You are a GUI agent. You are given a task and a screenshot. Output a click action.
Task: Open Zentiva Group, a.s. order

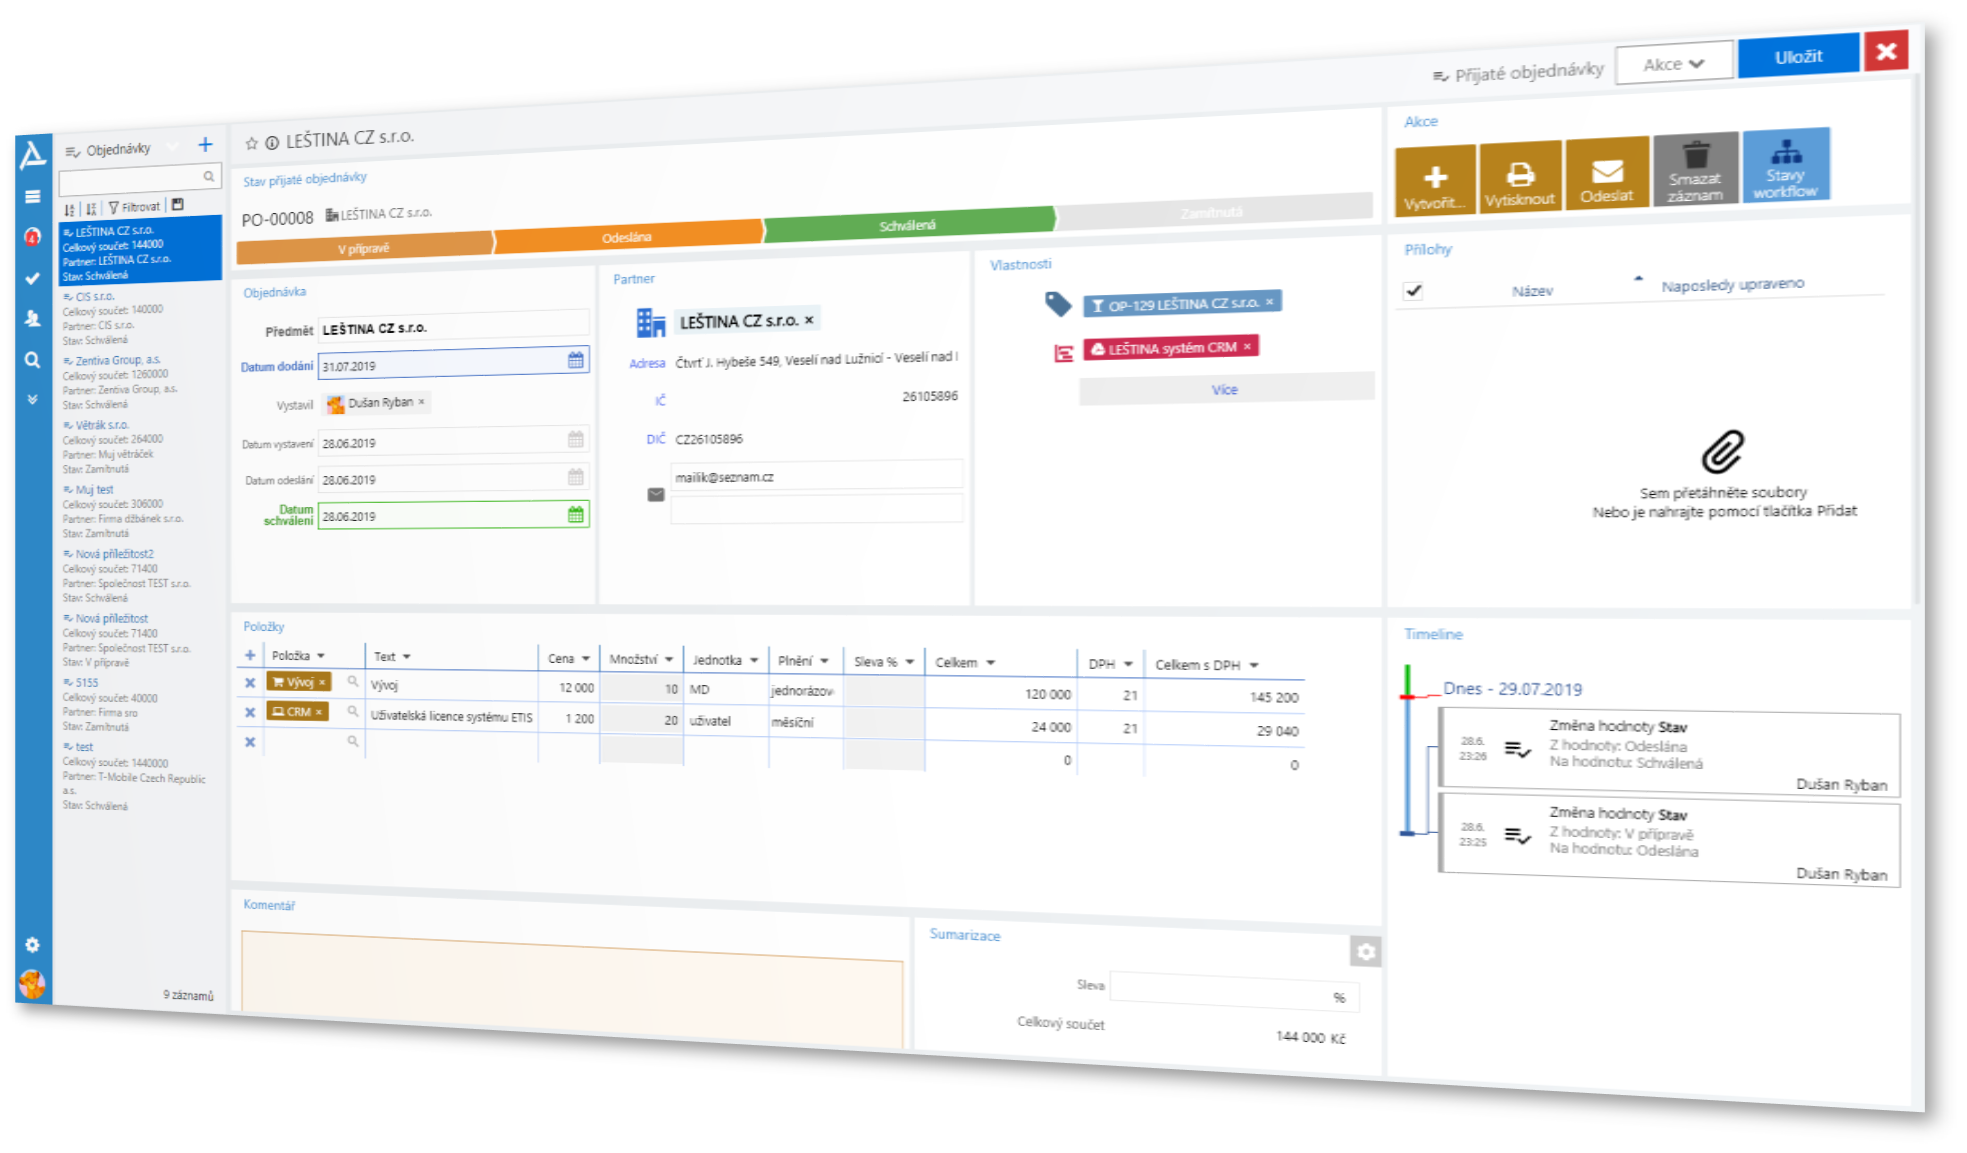[137, 382]
